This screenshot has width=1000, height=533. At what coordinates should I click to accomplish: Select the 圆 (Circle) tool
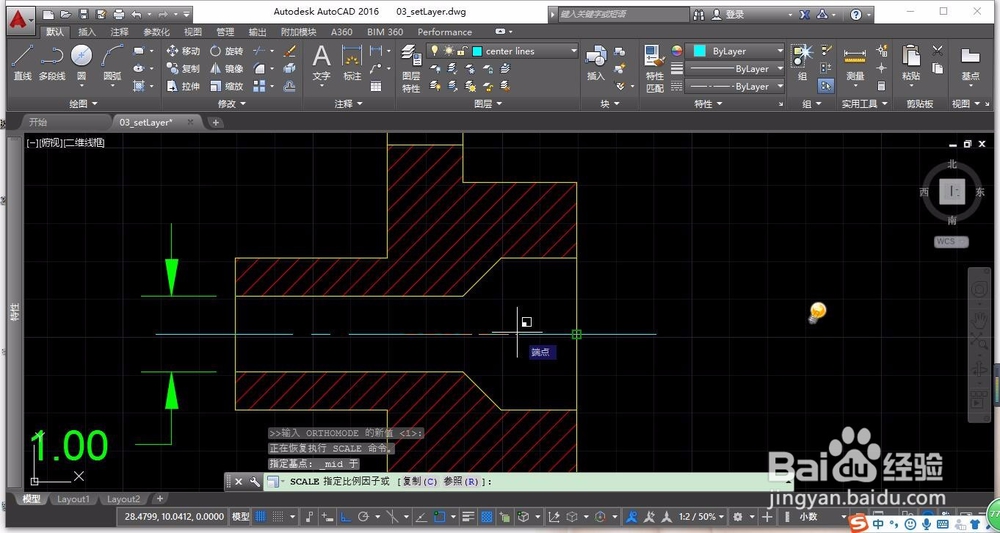82,63
